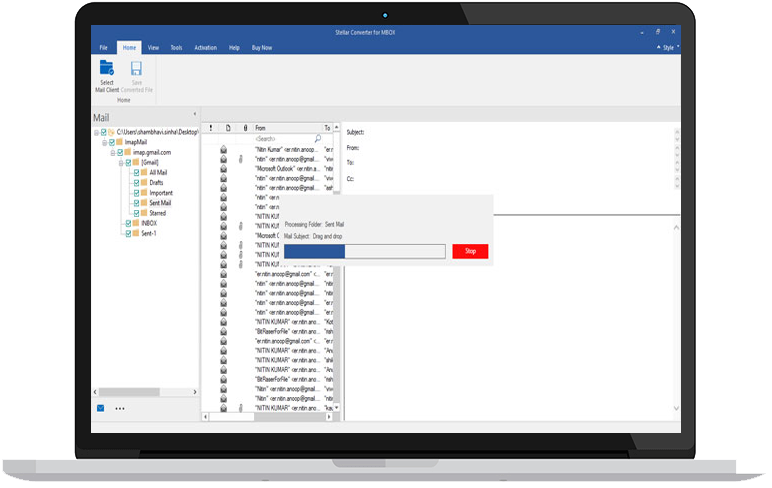Open the View ribbon tab

[153, 47]
